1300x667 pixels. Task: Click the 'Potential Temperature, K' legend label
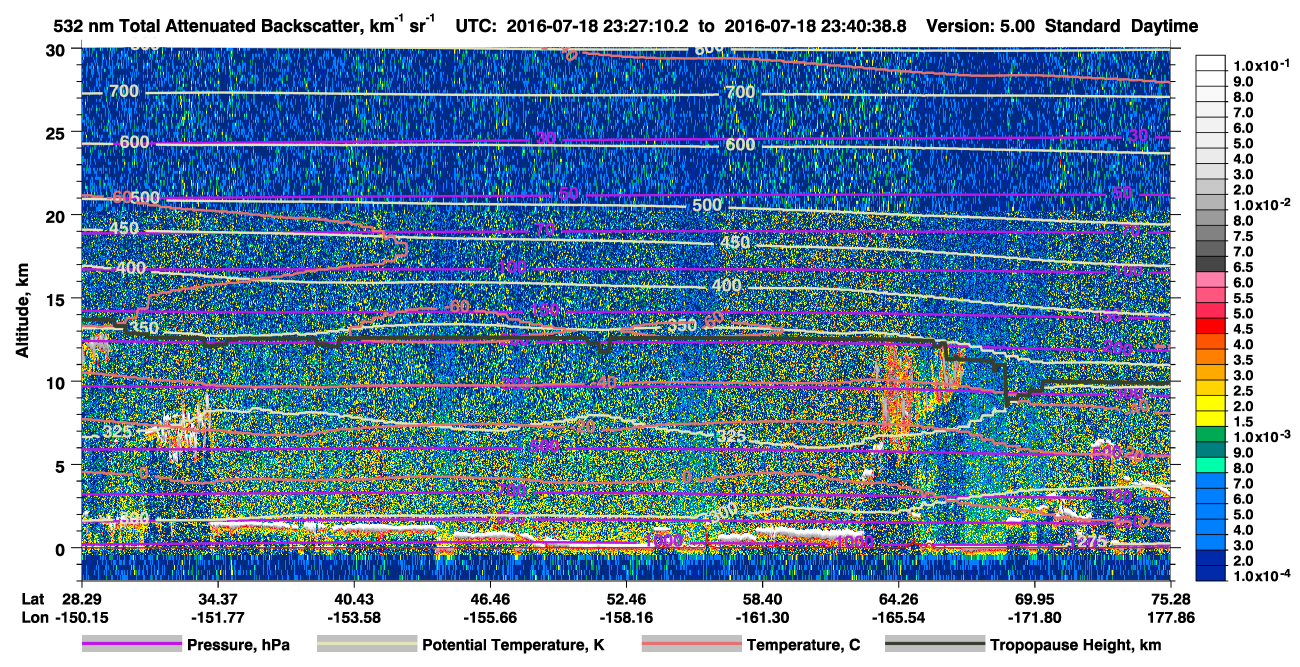[x=513, y=645]
